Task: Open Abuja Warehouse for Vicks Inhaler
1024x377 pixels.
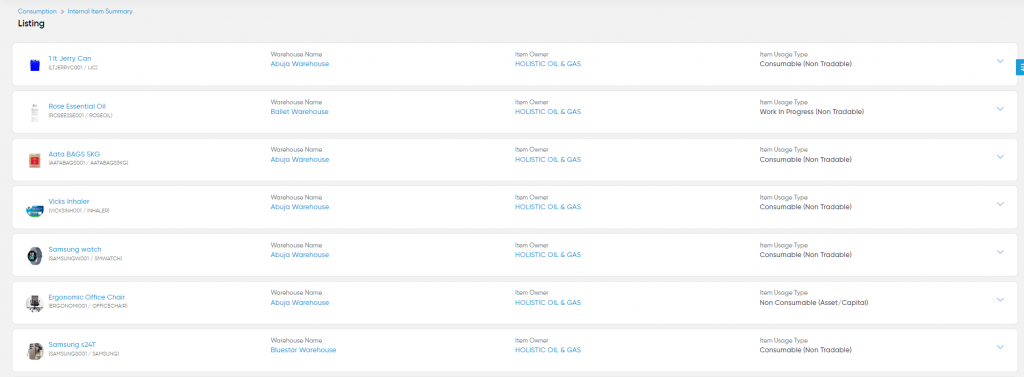Action: coord(300,207)
